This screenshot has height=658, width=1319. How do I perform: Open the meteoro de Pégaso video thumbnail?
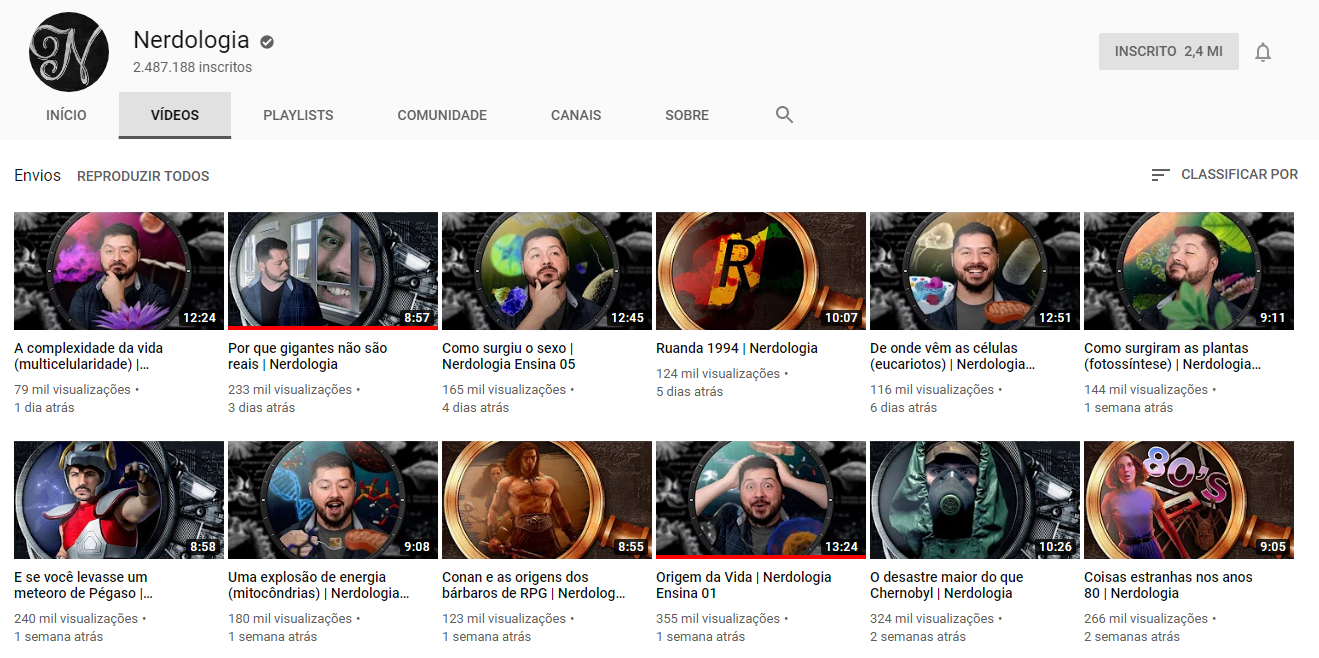click(119, 500)
